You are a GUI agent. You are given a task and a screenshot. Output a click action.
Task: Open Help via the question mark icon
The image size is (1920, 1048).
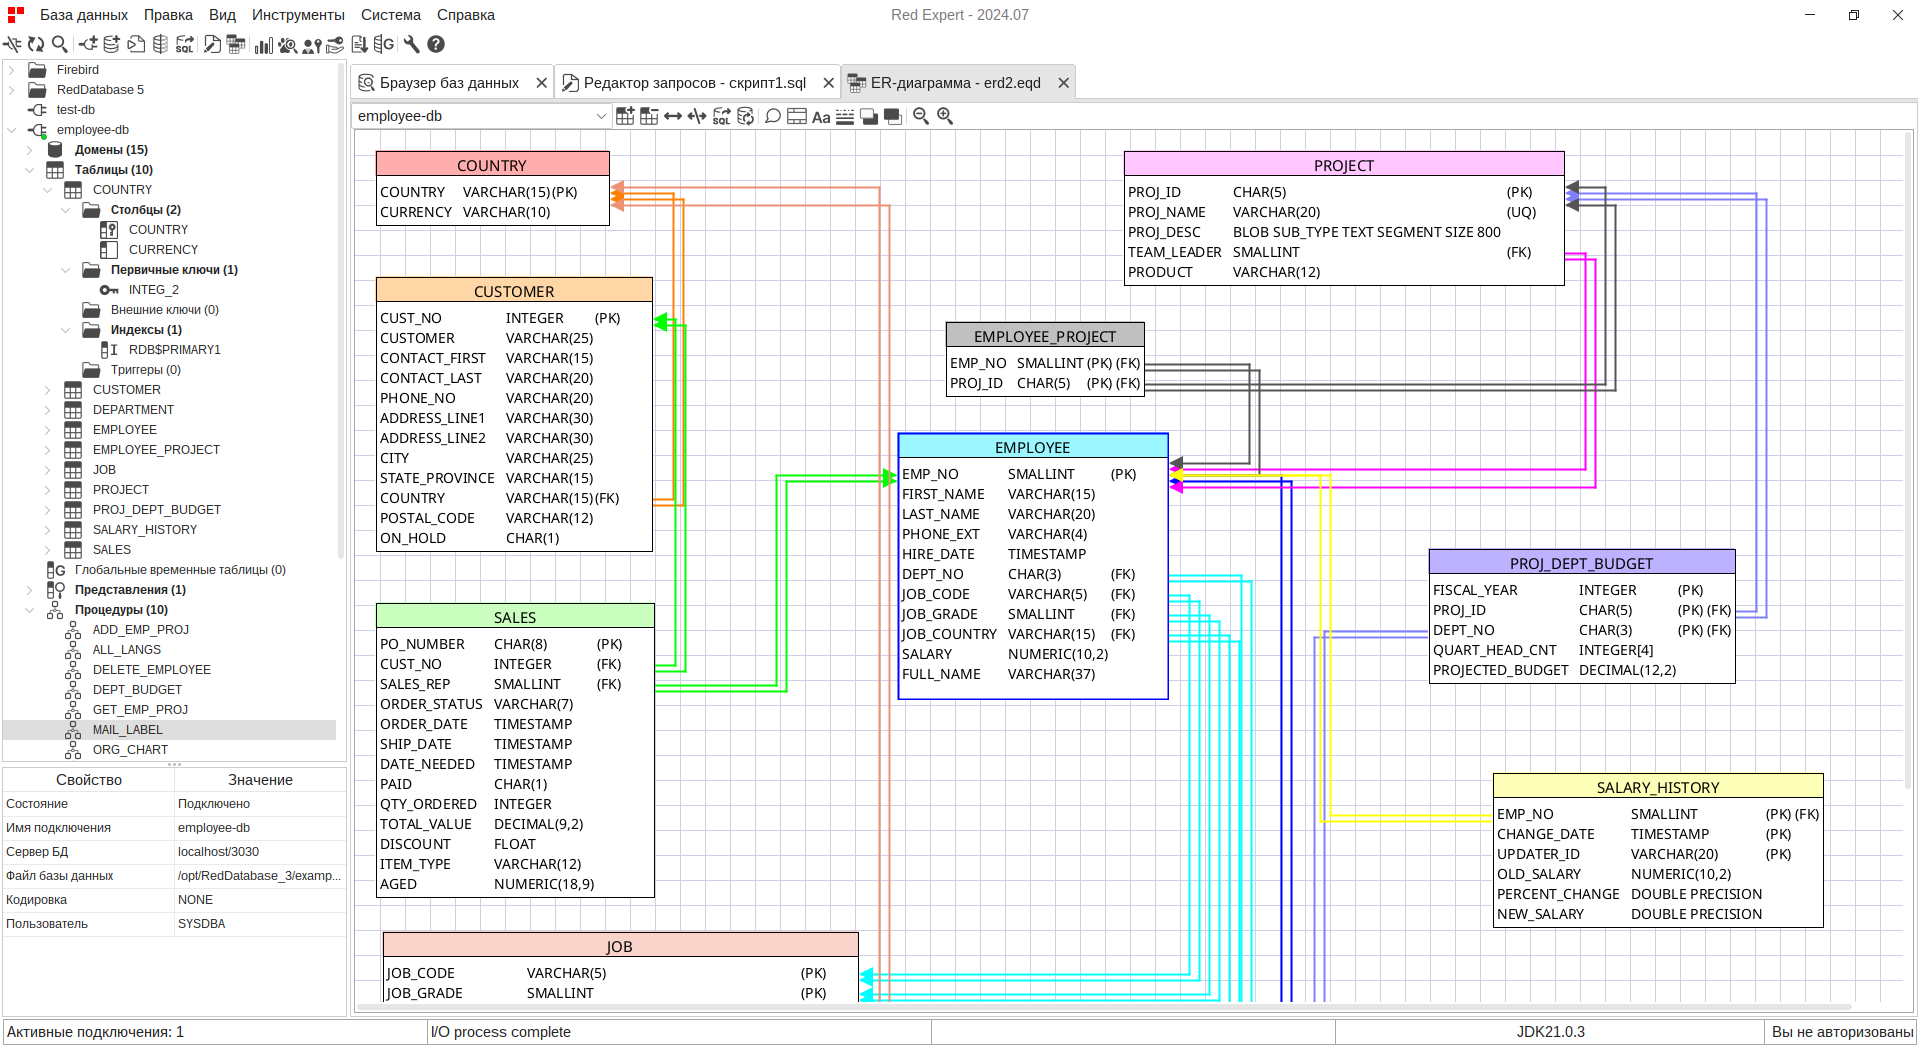coord(435,44)
